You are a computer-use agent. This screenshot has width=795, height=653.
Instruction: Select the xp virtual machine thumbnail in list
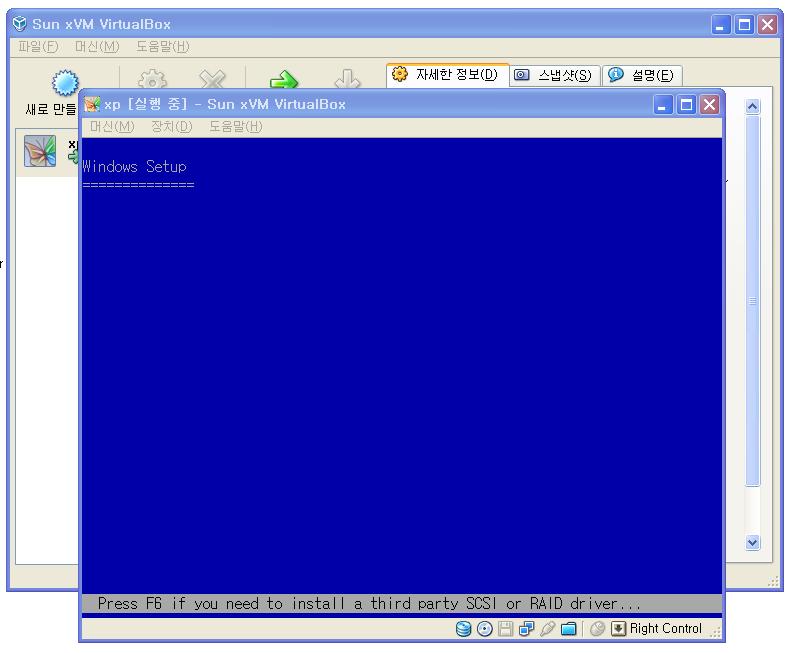40,151
